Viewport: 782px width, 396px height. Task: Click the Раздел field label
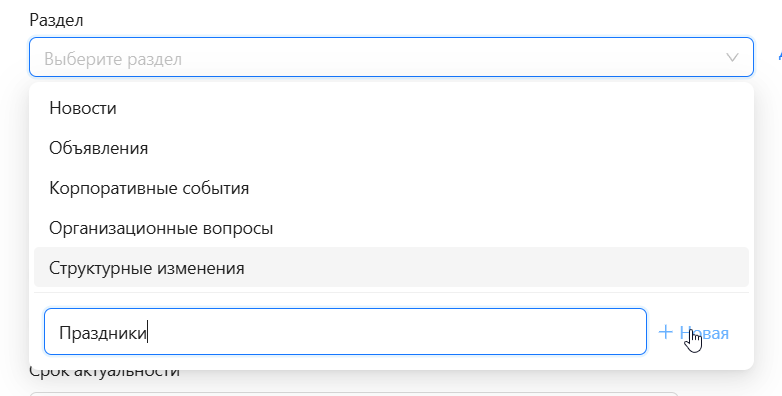[56, 20]
